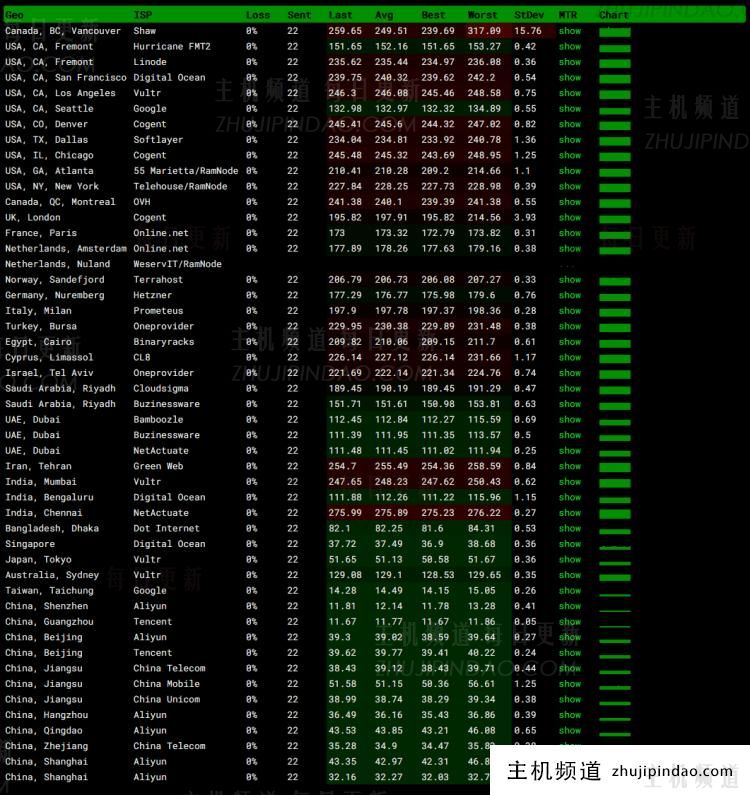Open MTR show link for Fremont Linode
This screenshot has width=750, height=795.
(x=569, y=62)
